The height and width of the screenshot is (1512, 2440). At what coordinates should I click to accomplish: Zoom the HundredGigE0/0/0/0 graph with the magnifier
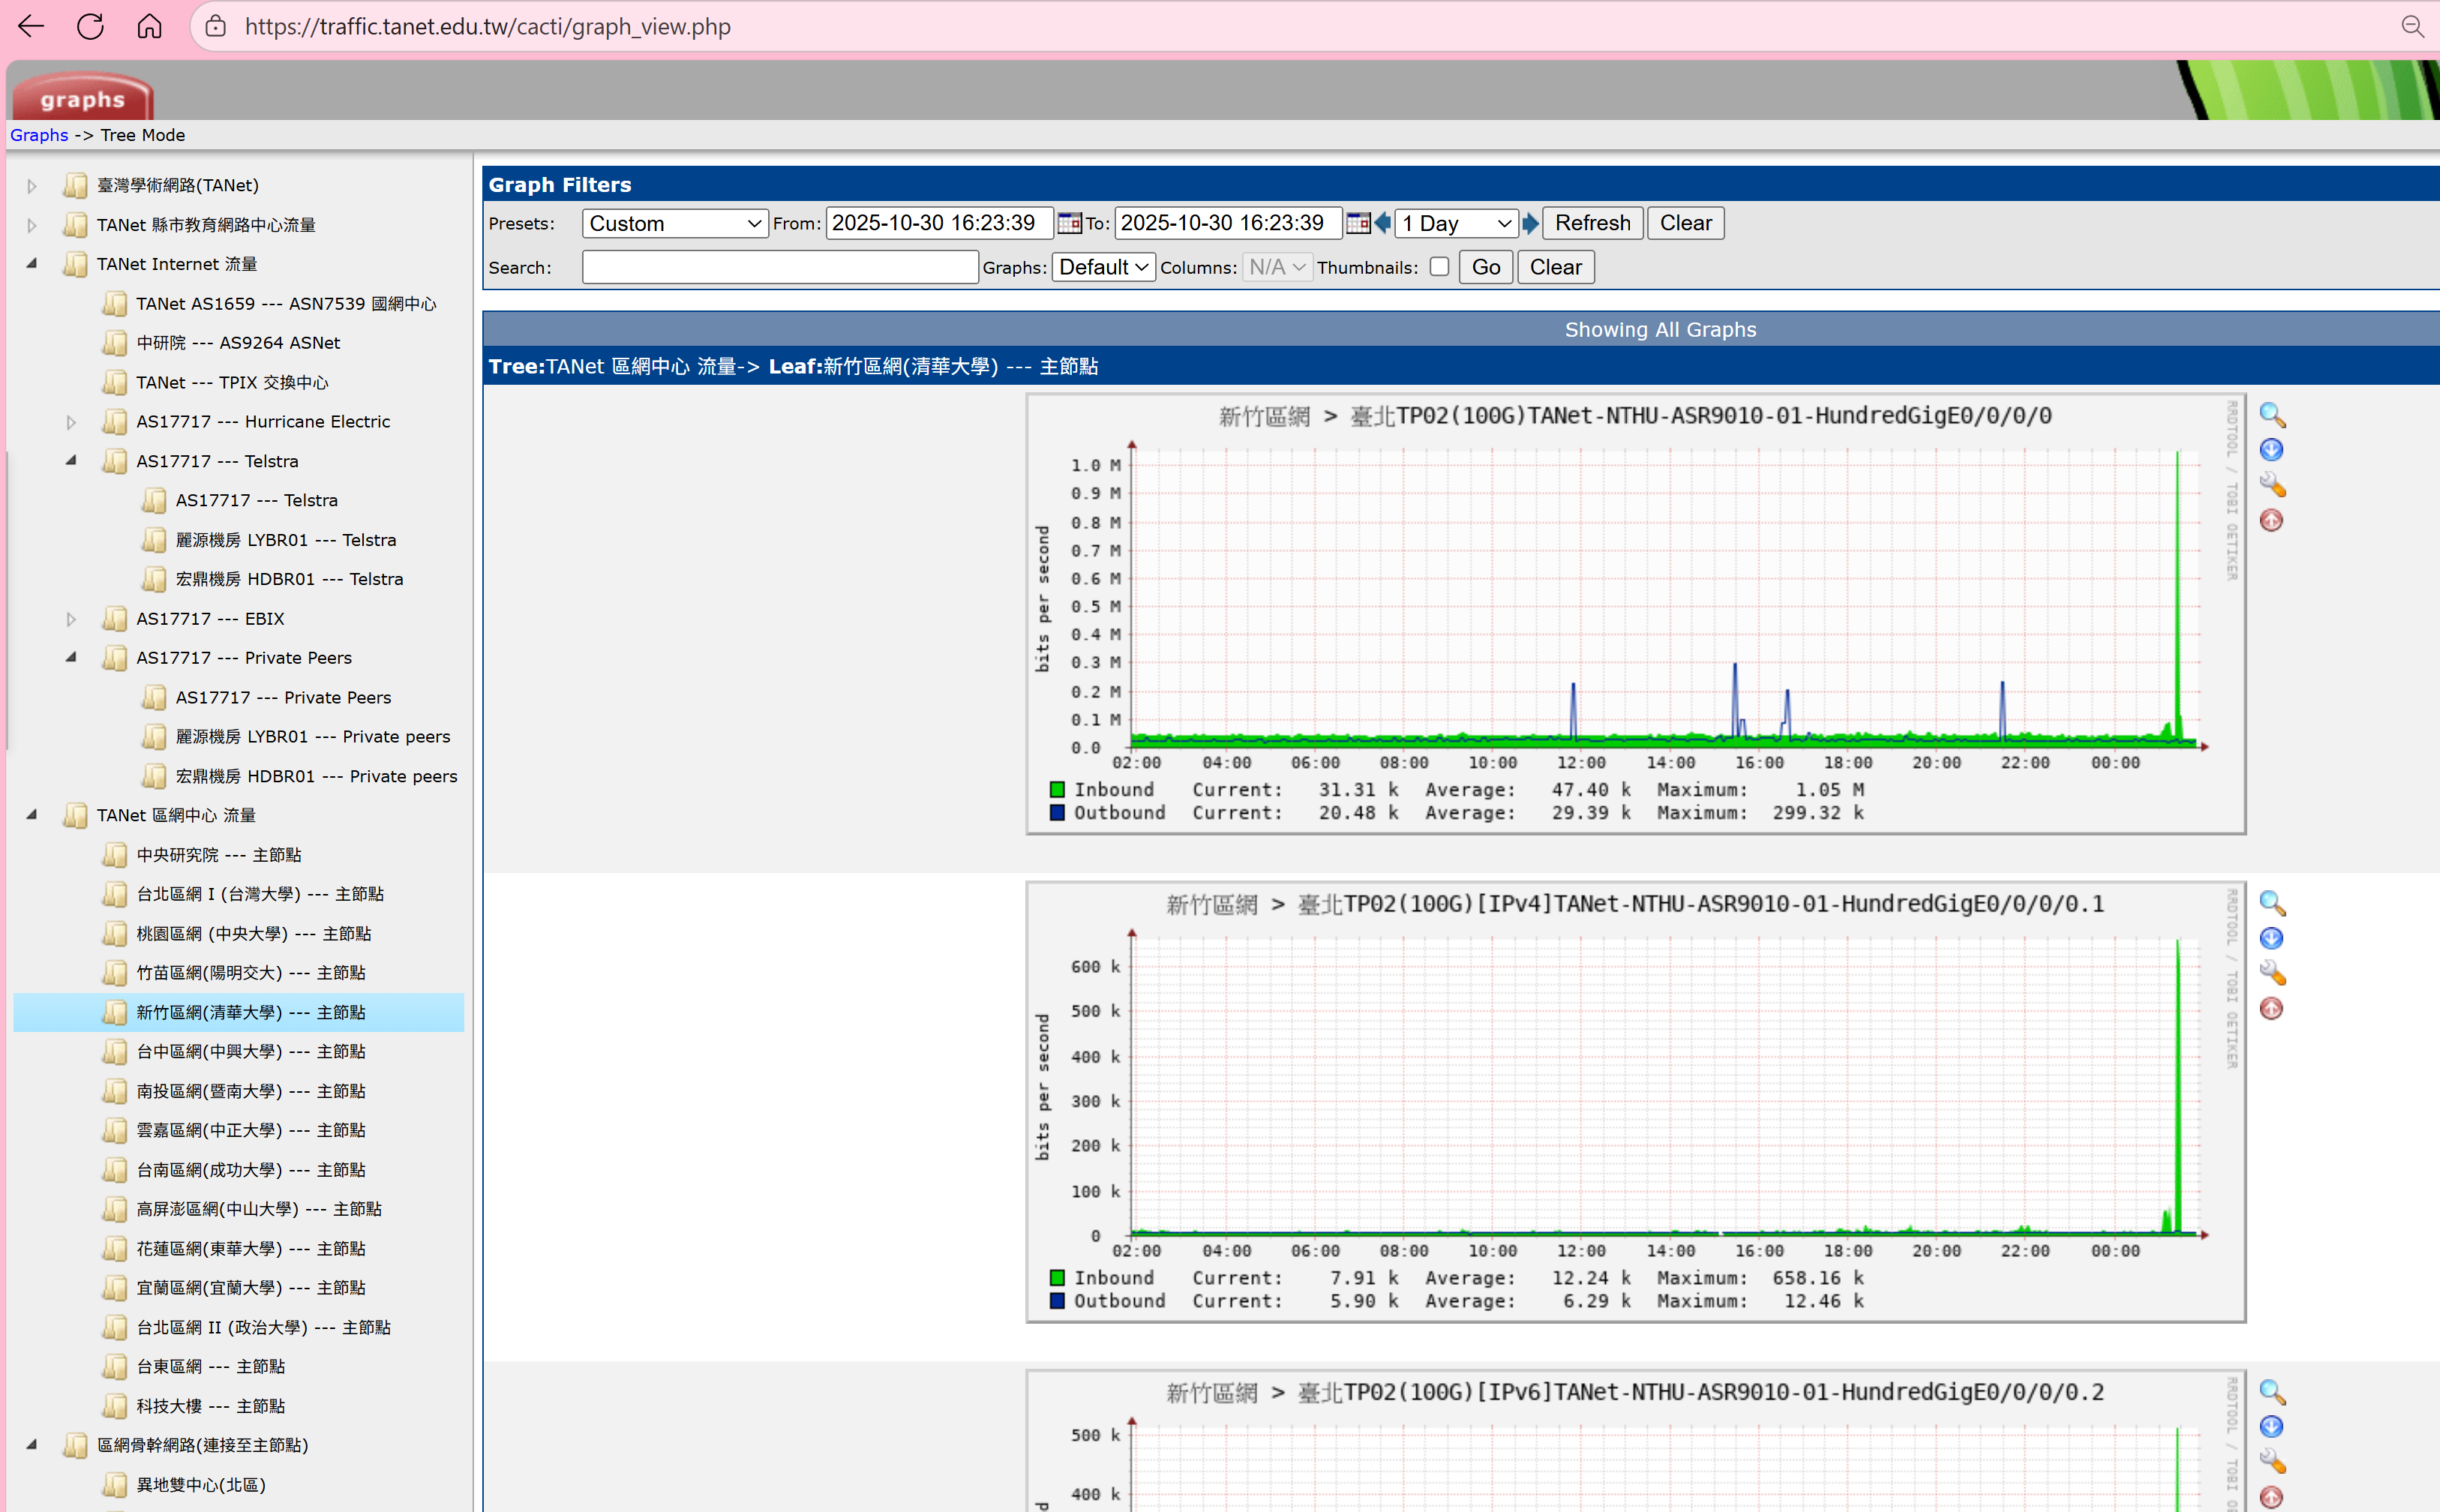click(2272, 415)
